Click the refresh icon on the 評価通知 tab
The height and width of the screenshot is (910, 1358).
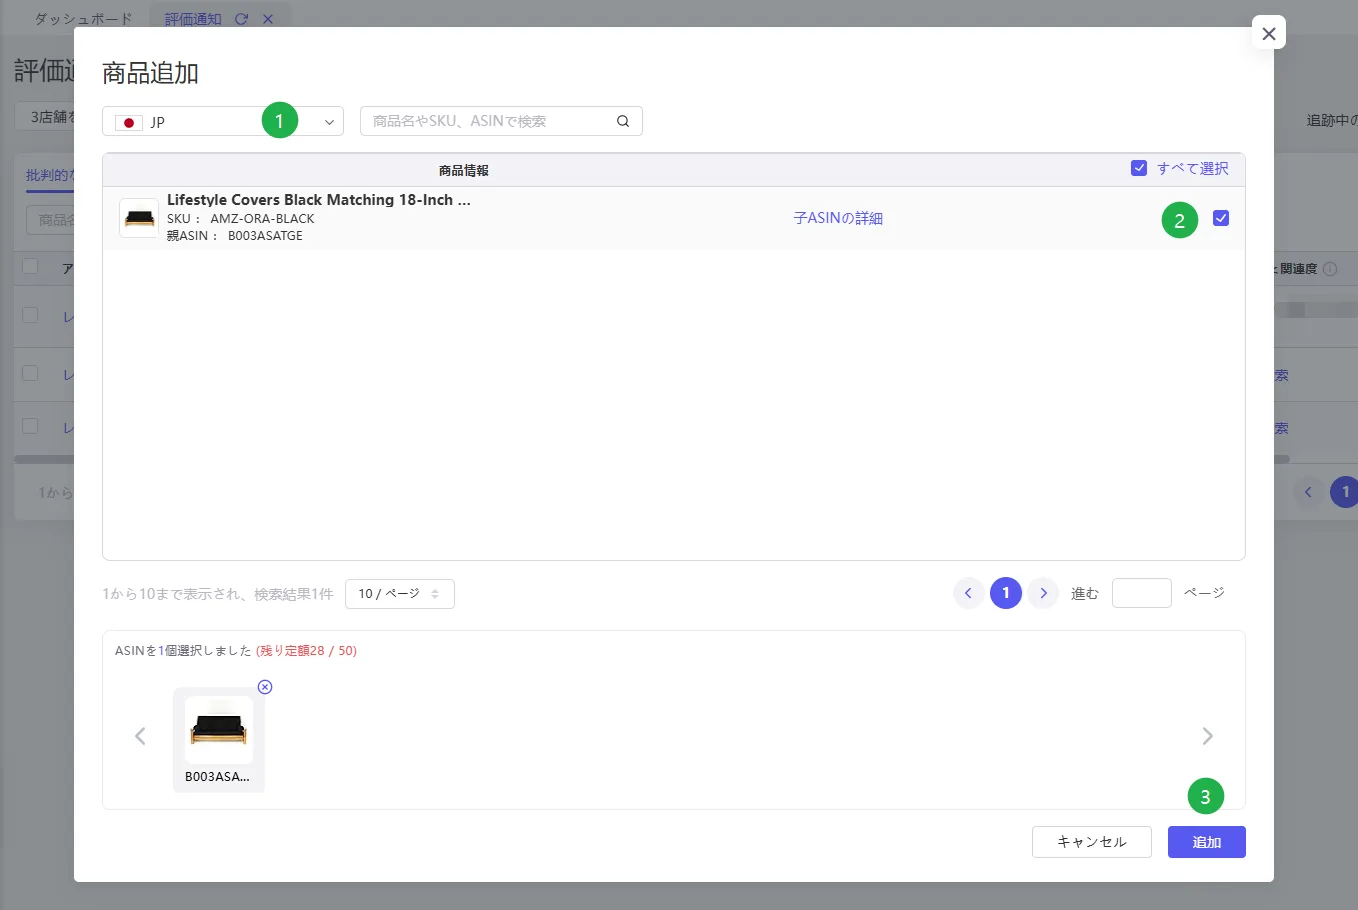241,19
